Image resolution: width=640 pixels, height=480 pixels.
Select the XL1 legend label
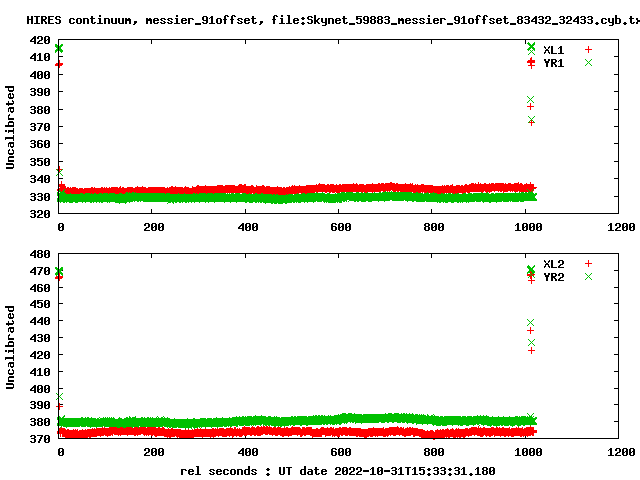(553, 50)
